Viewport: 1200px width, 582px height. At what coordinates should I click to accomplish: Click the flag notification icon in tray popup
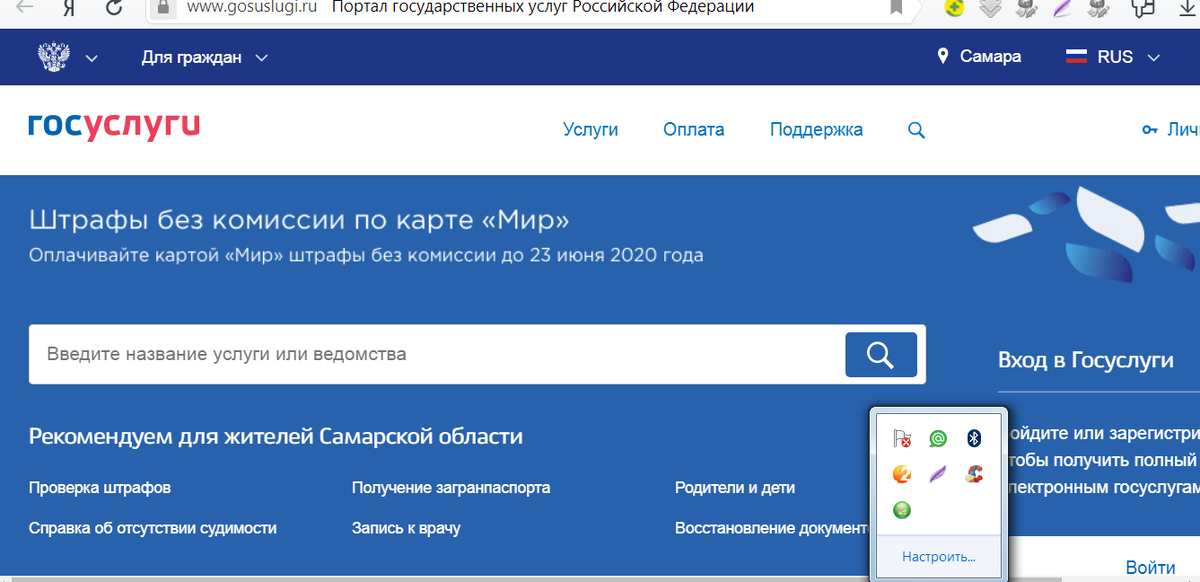(x=903, y=438)
